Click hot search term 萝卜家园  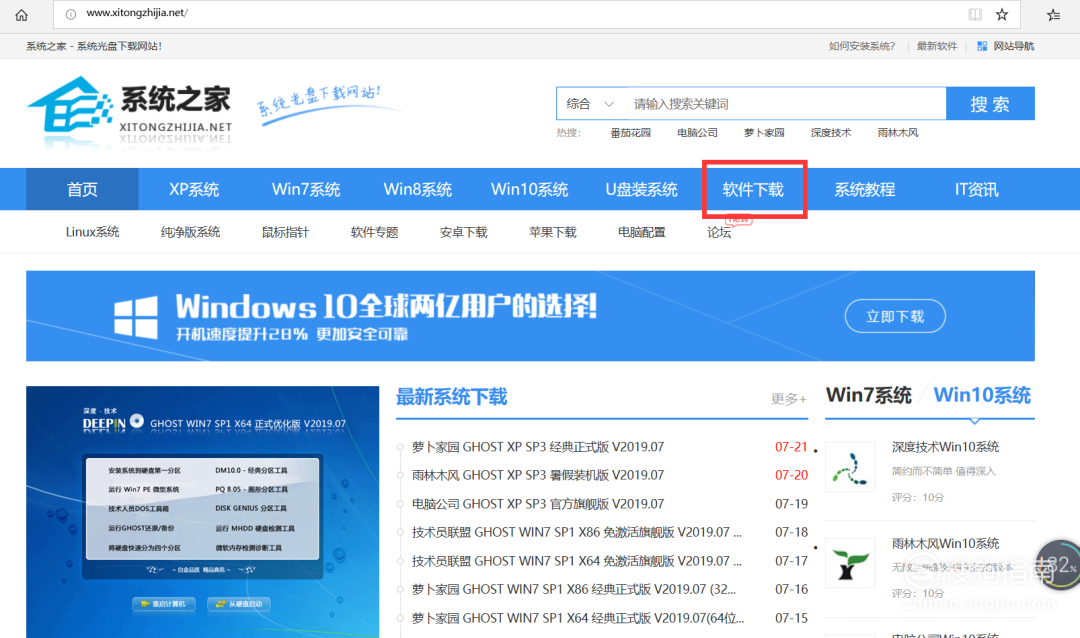[x=764, y=133]
